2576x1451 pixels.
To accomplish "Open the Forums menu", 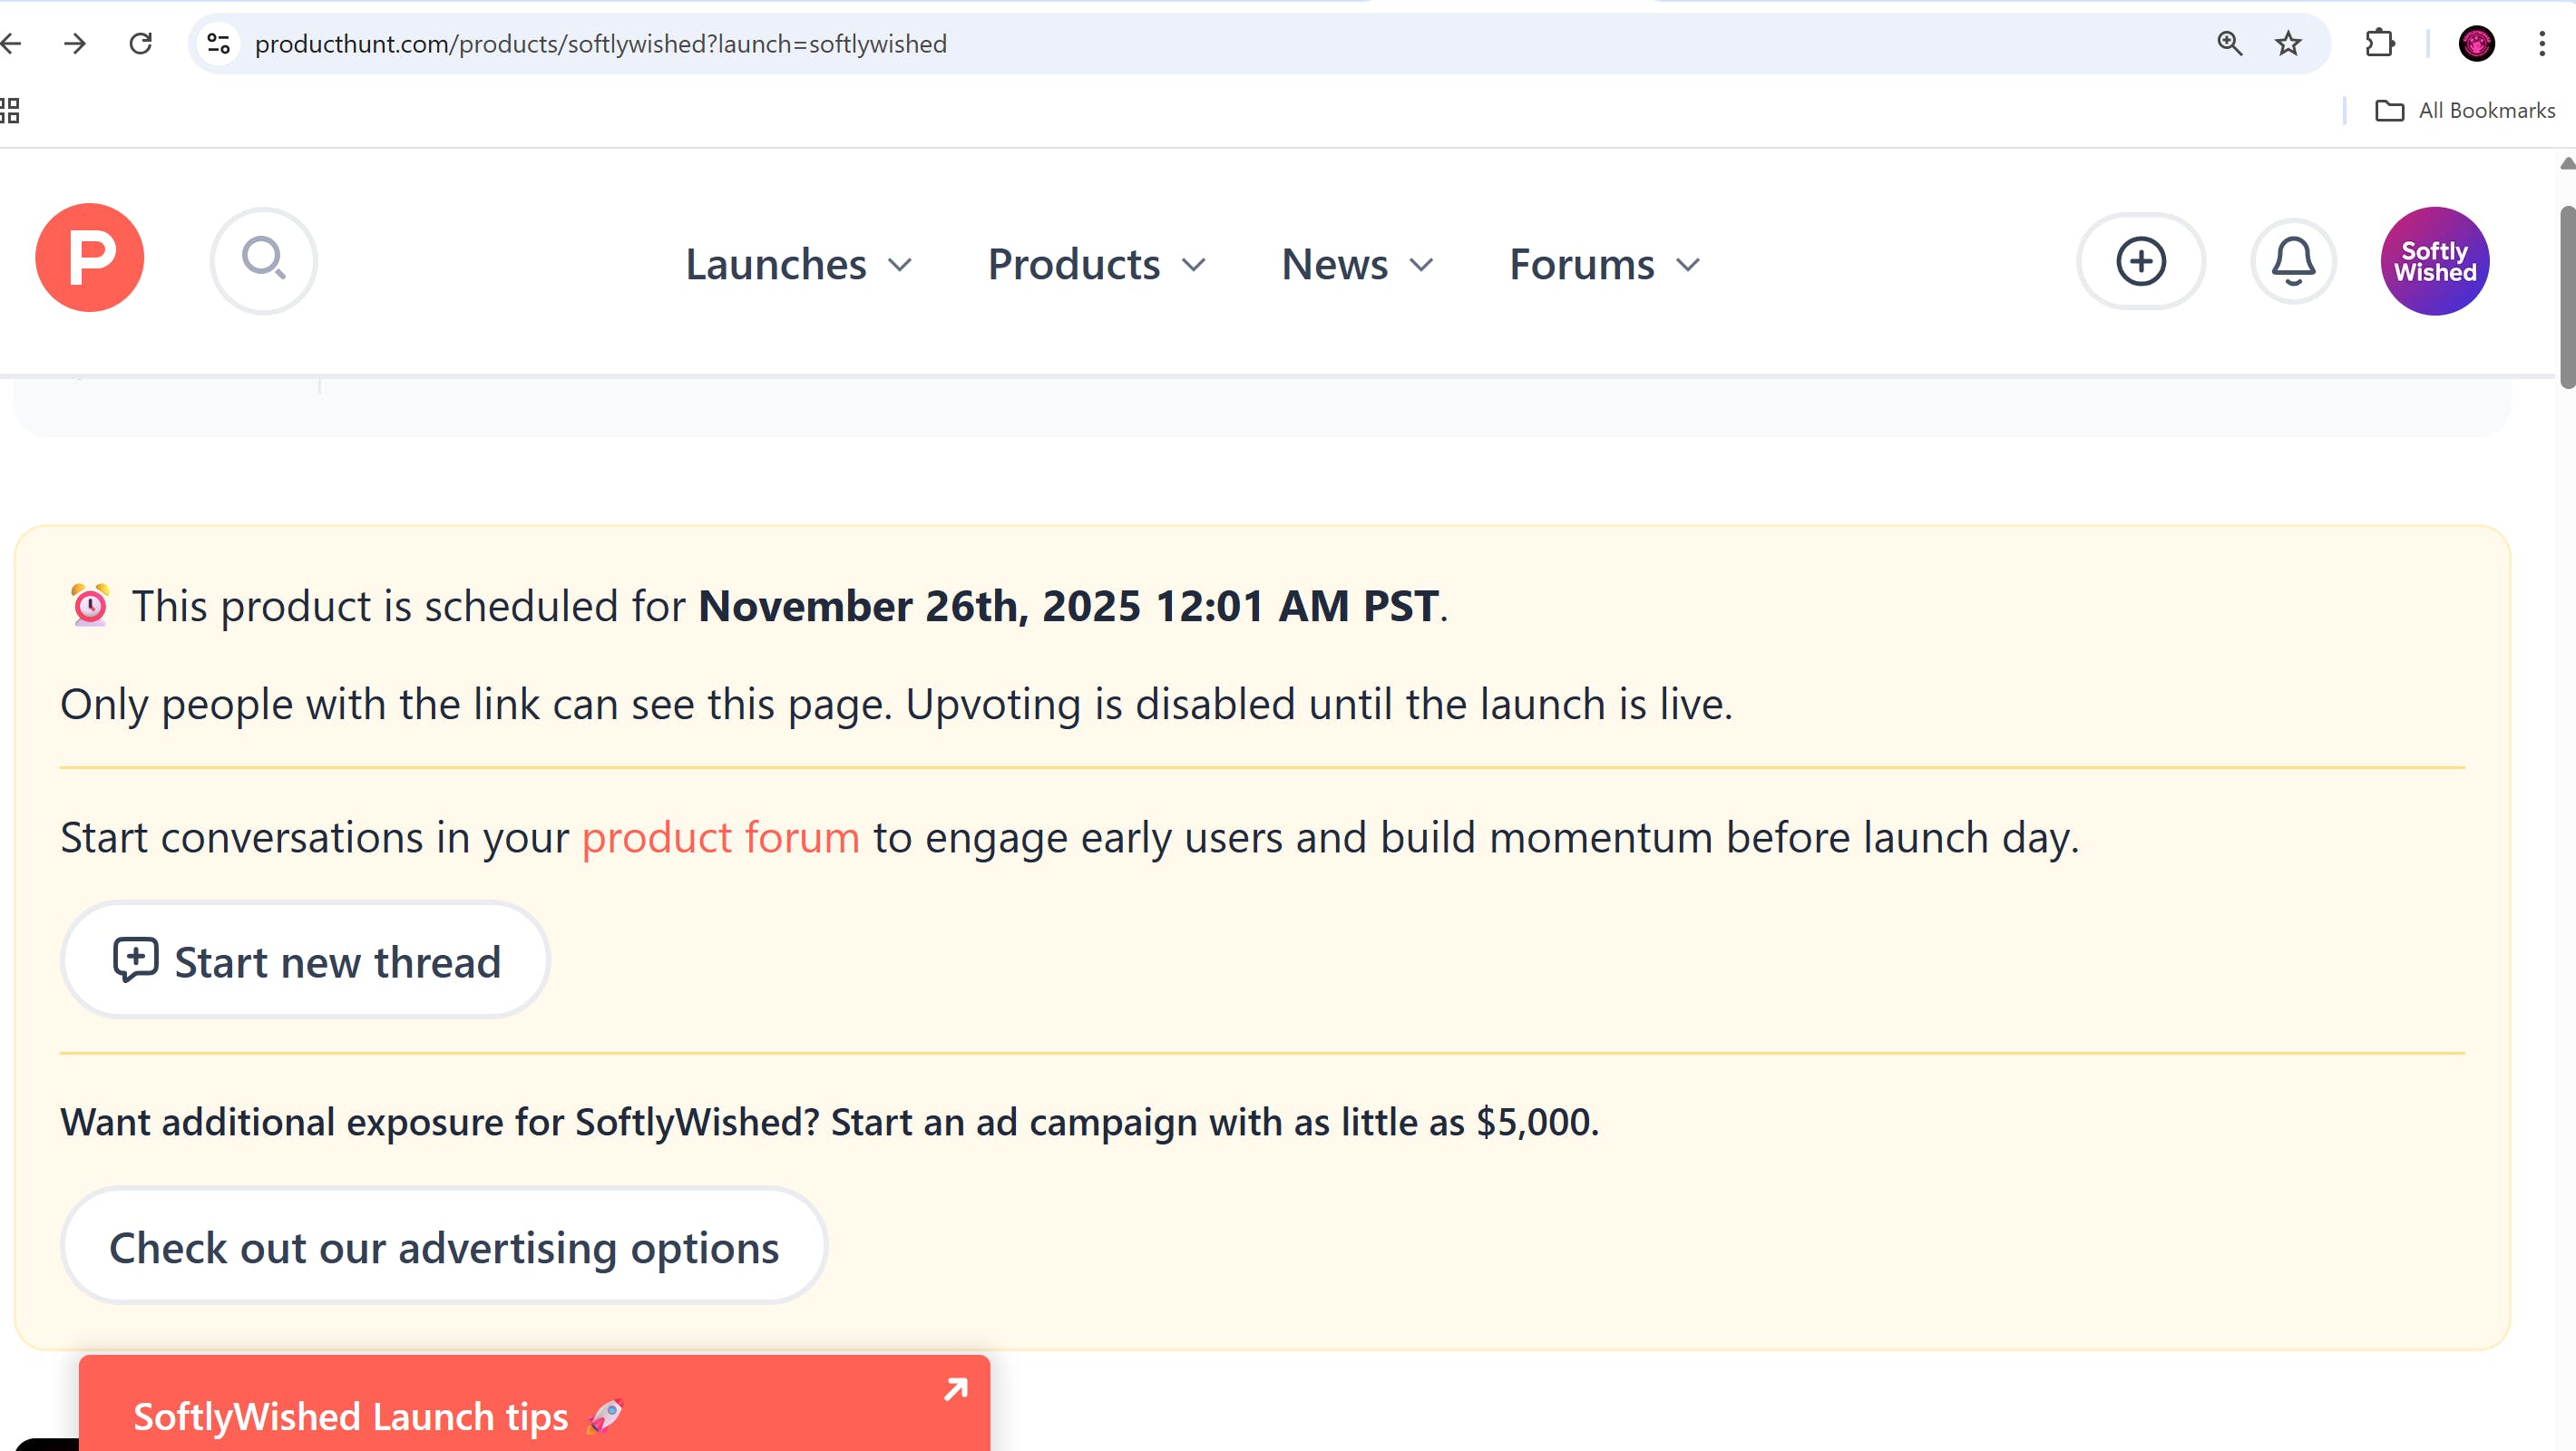I will point(1604,265).
